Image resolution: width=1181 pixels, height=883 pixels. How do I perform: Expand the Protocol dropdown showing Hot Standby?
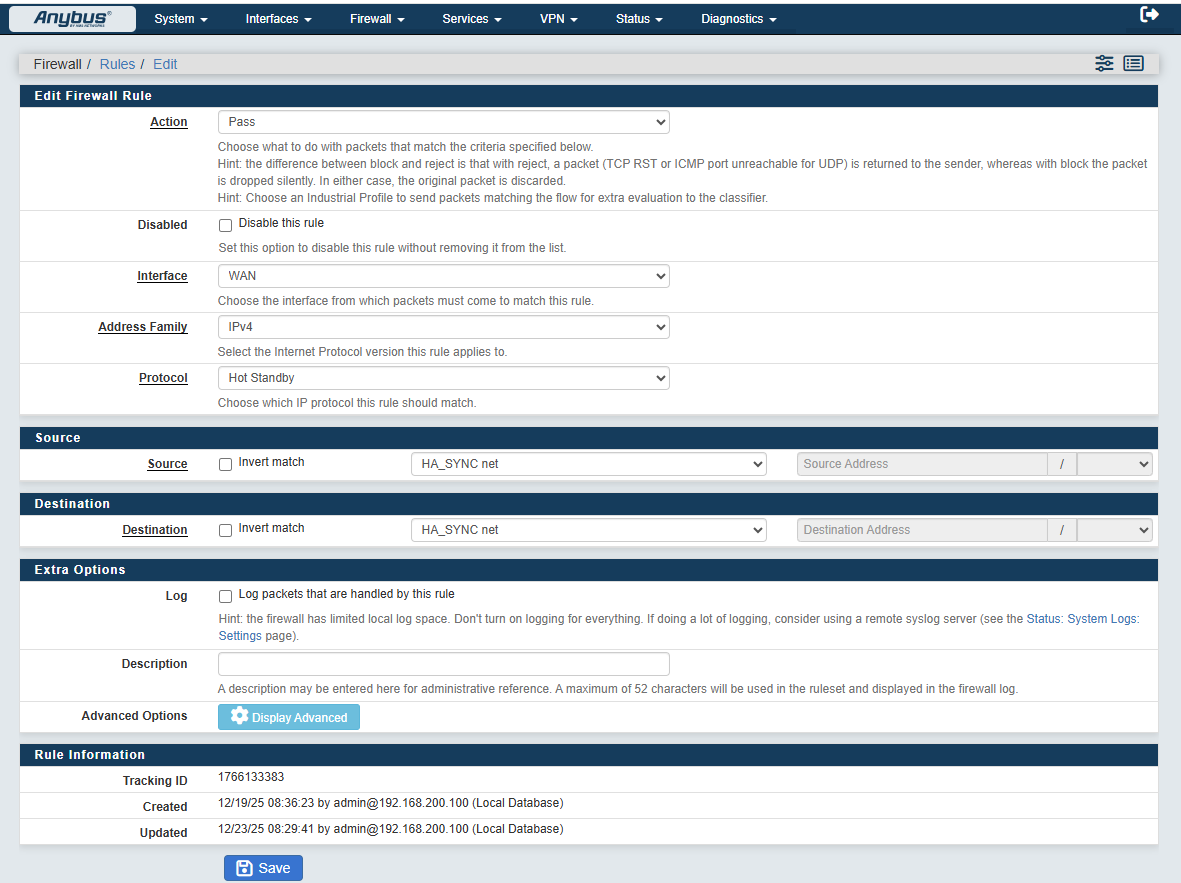click(443, 378)
